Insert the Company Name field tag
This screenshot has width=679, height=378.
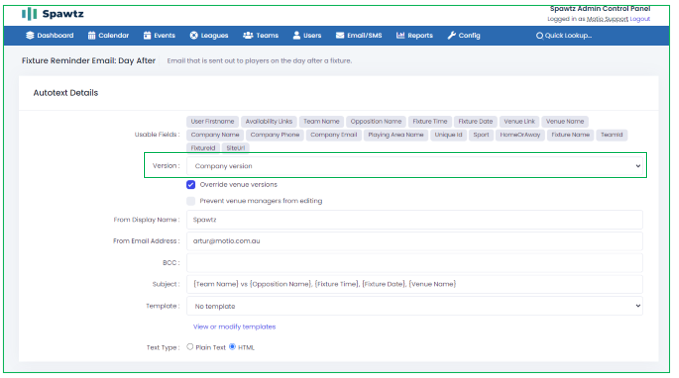(x=215, y=135)
